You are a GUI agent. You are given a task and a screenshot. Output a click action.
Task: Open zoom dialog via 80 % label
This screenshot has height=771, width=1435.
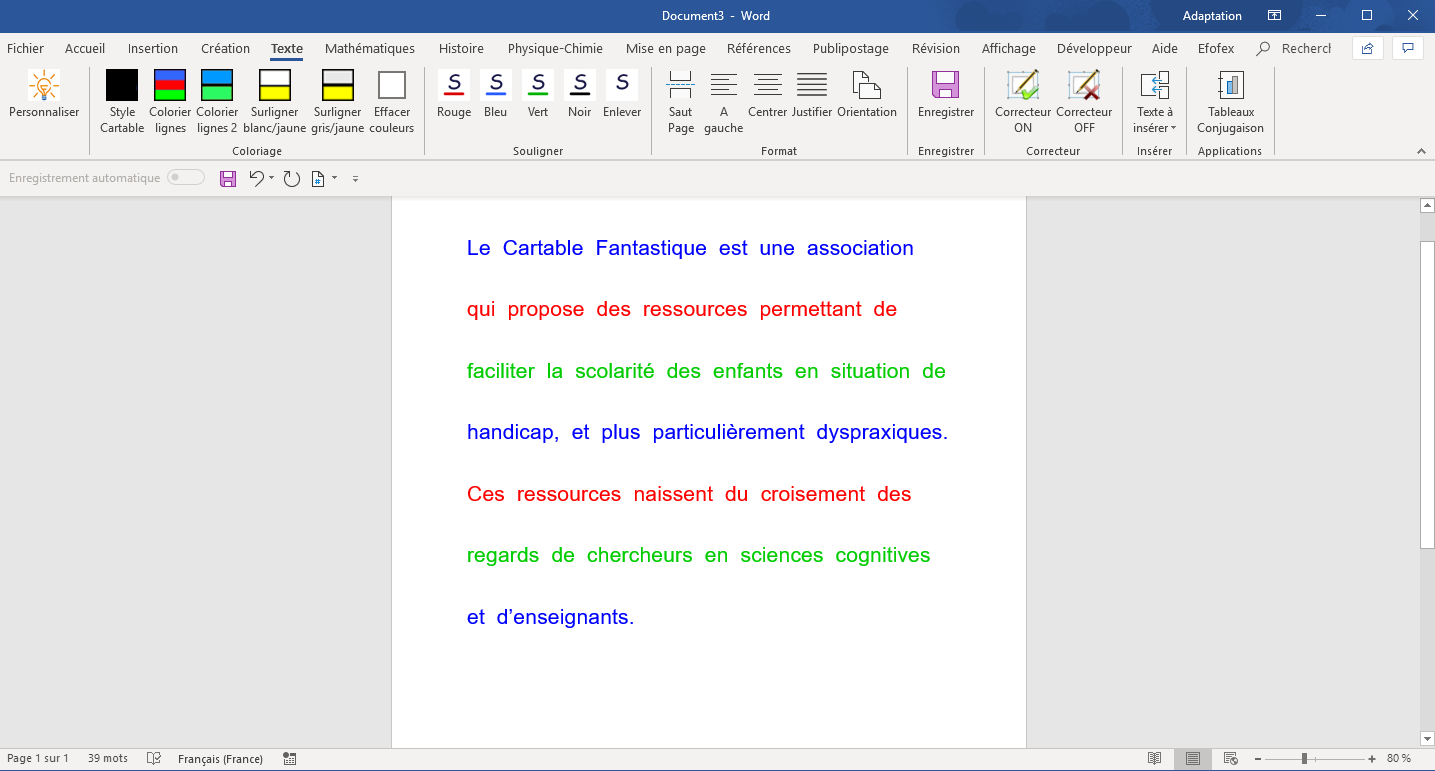(x=1399, y=759)
